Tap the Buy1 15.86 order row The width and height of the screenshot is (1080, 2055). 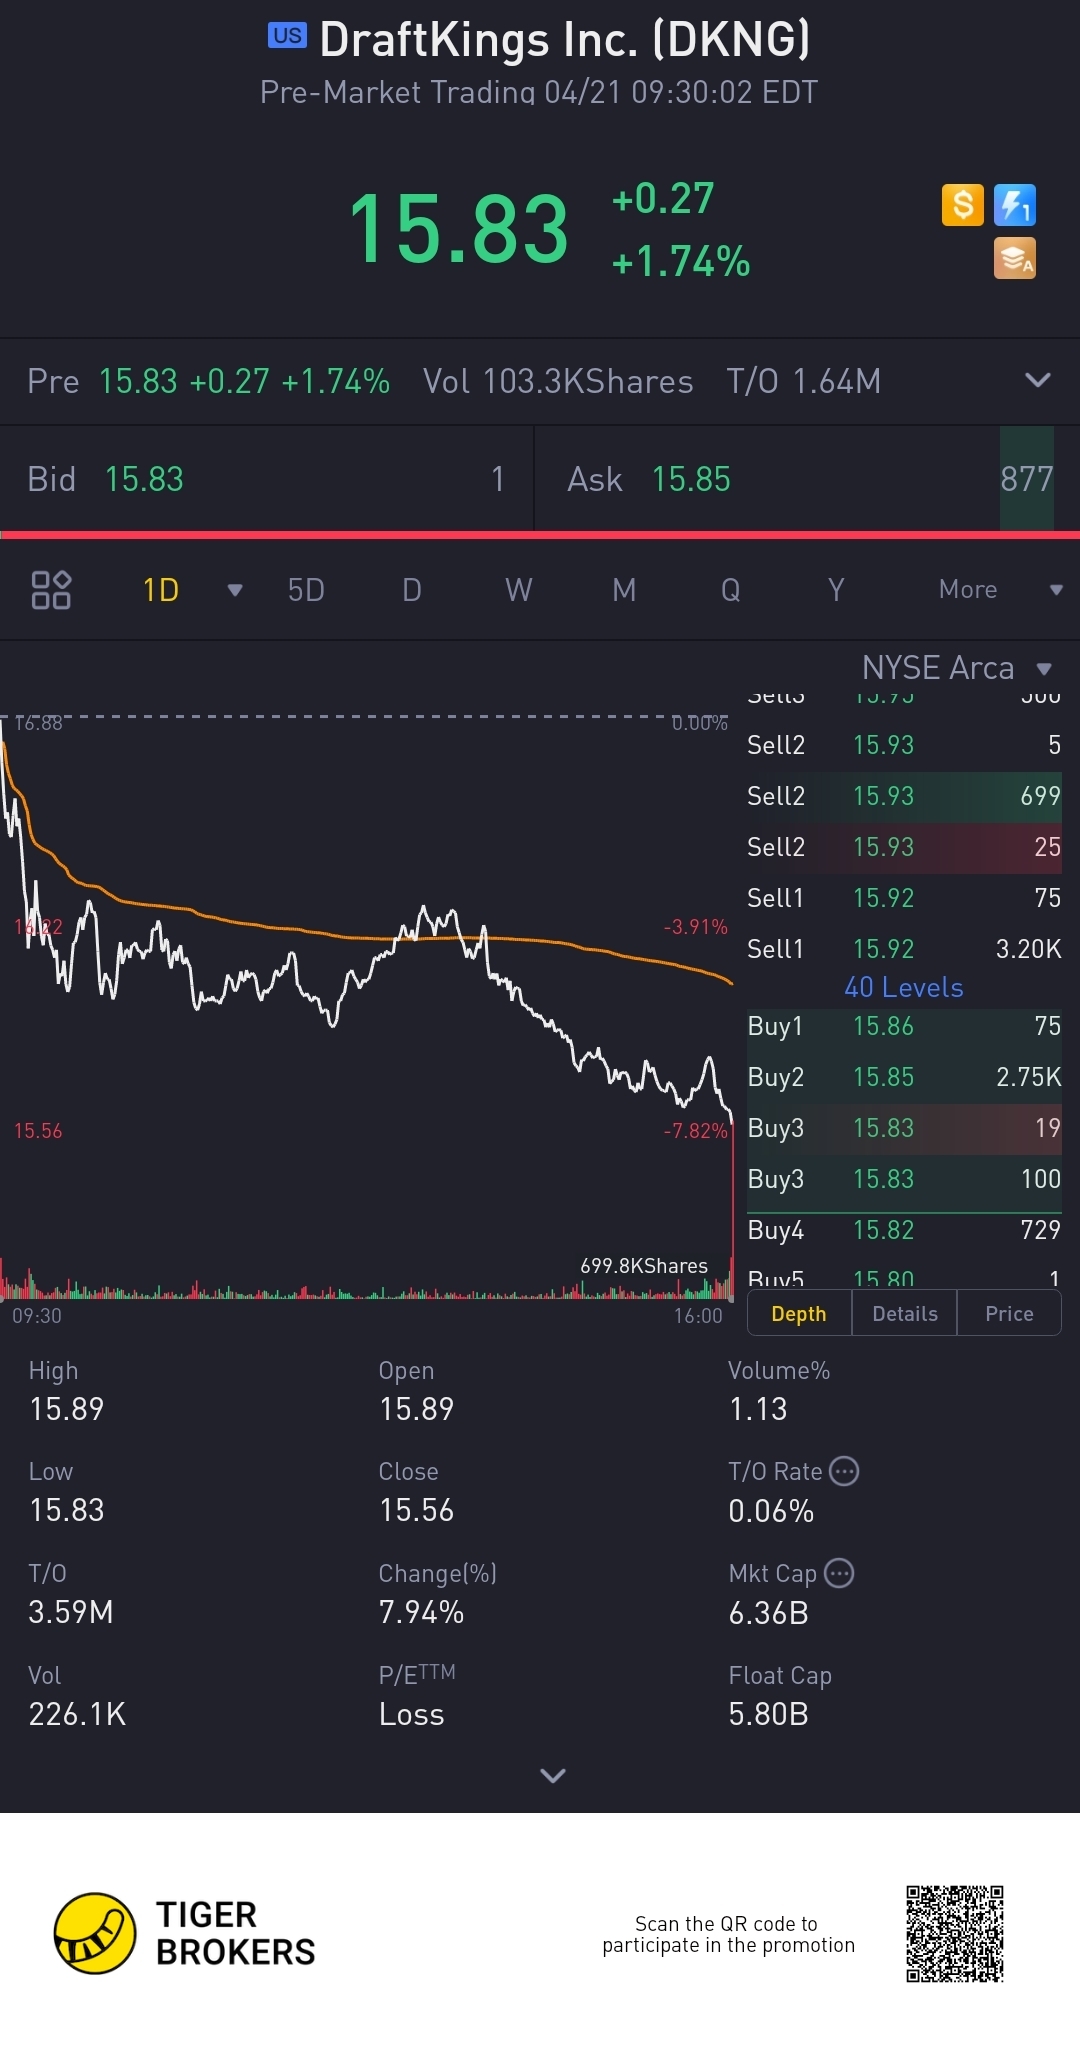[904, 1027]
